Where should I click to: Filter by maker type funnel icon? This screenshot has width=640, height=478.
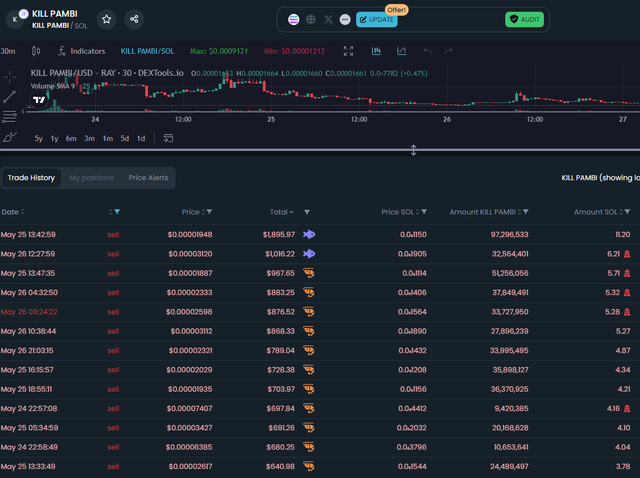tap(307, 212)
